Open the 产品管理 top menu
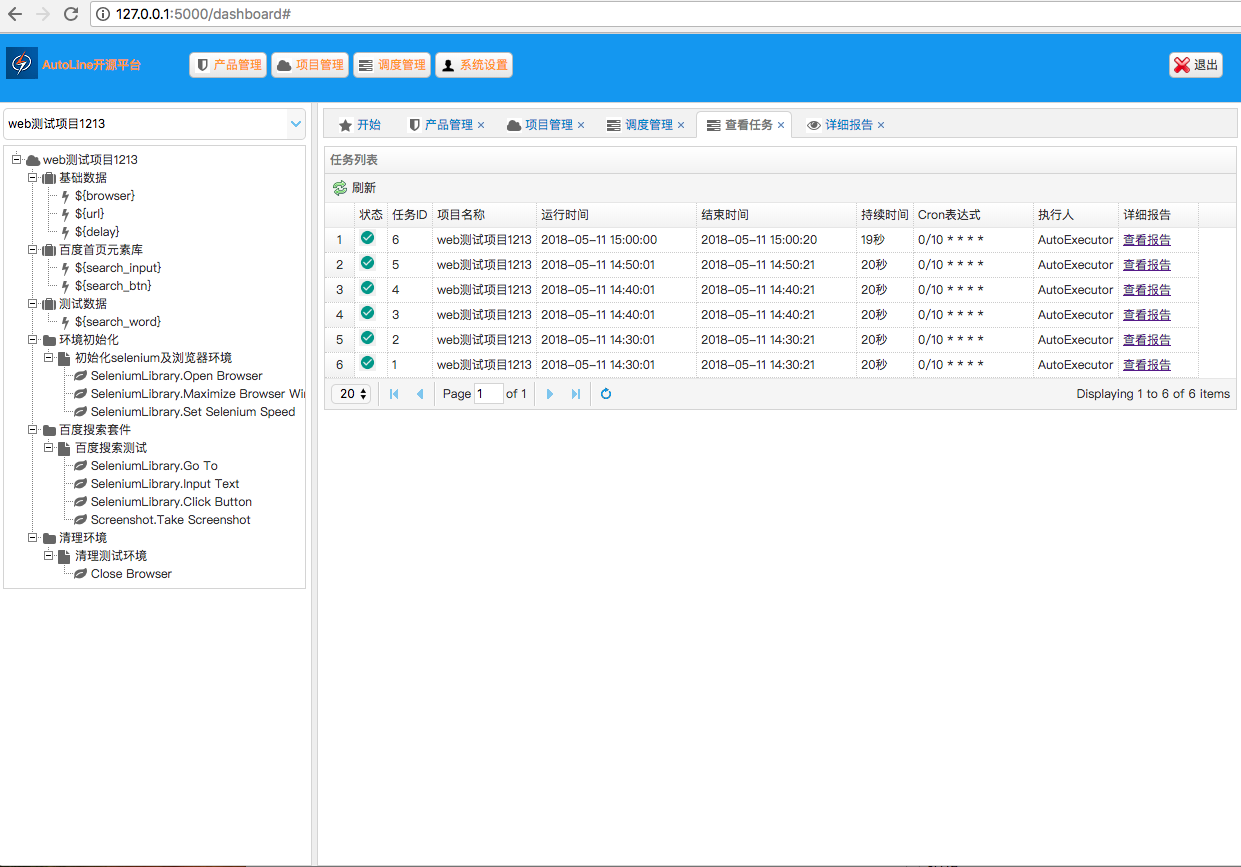This screenshot has height=867, width=1241. pyautogui.click(x=228, y=65)
